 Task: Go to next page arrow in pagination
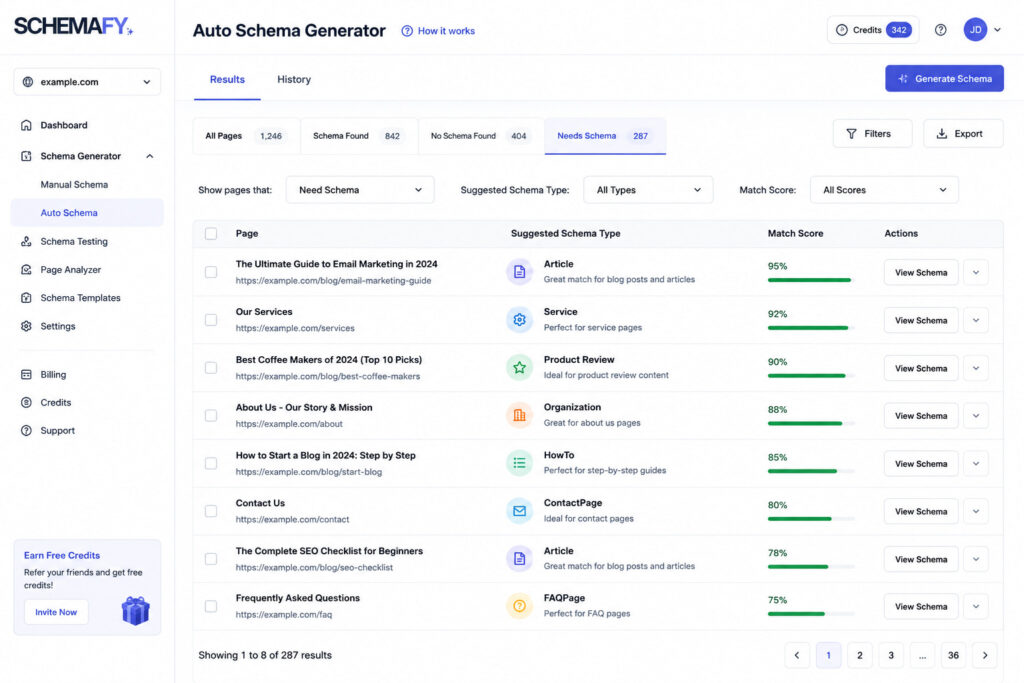point(985,655)
